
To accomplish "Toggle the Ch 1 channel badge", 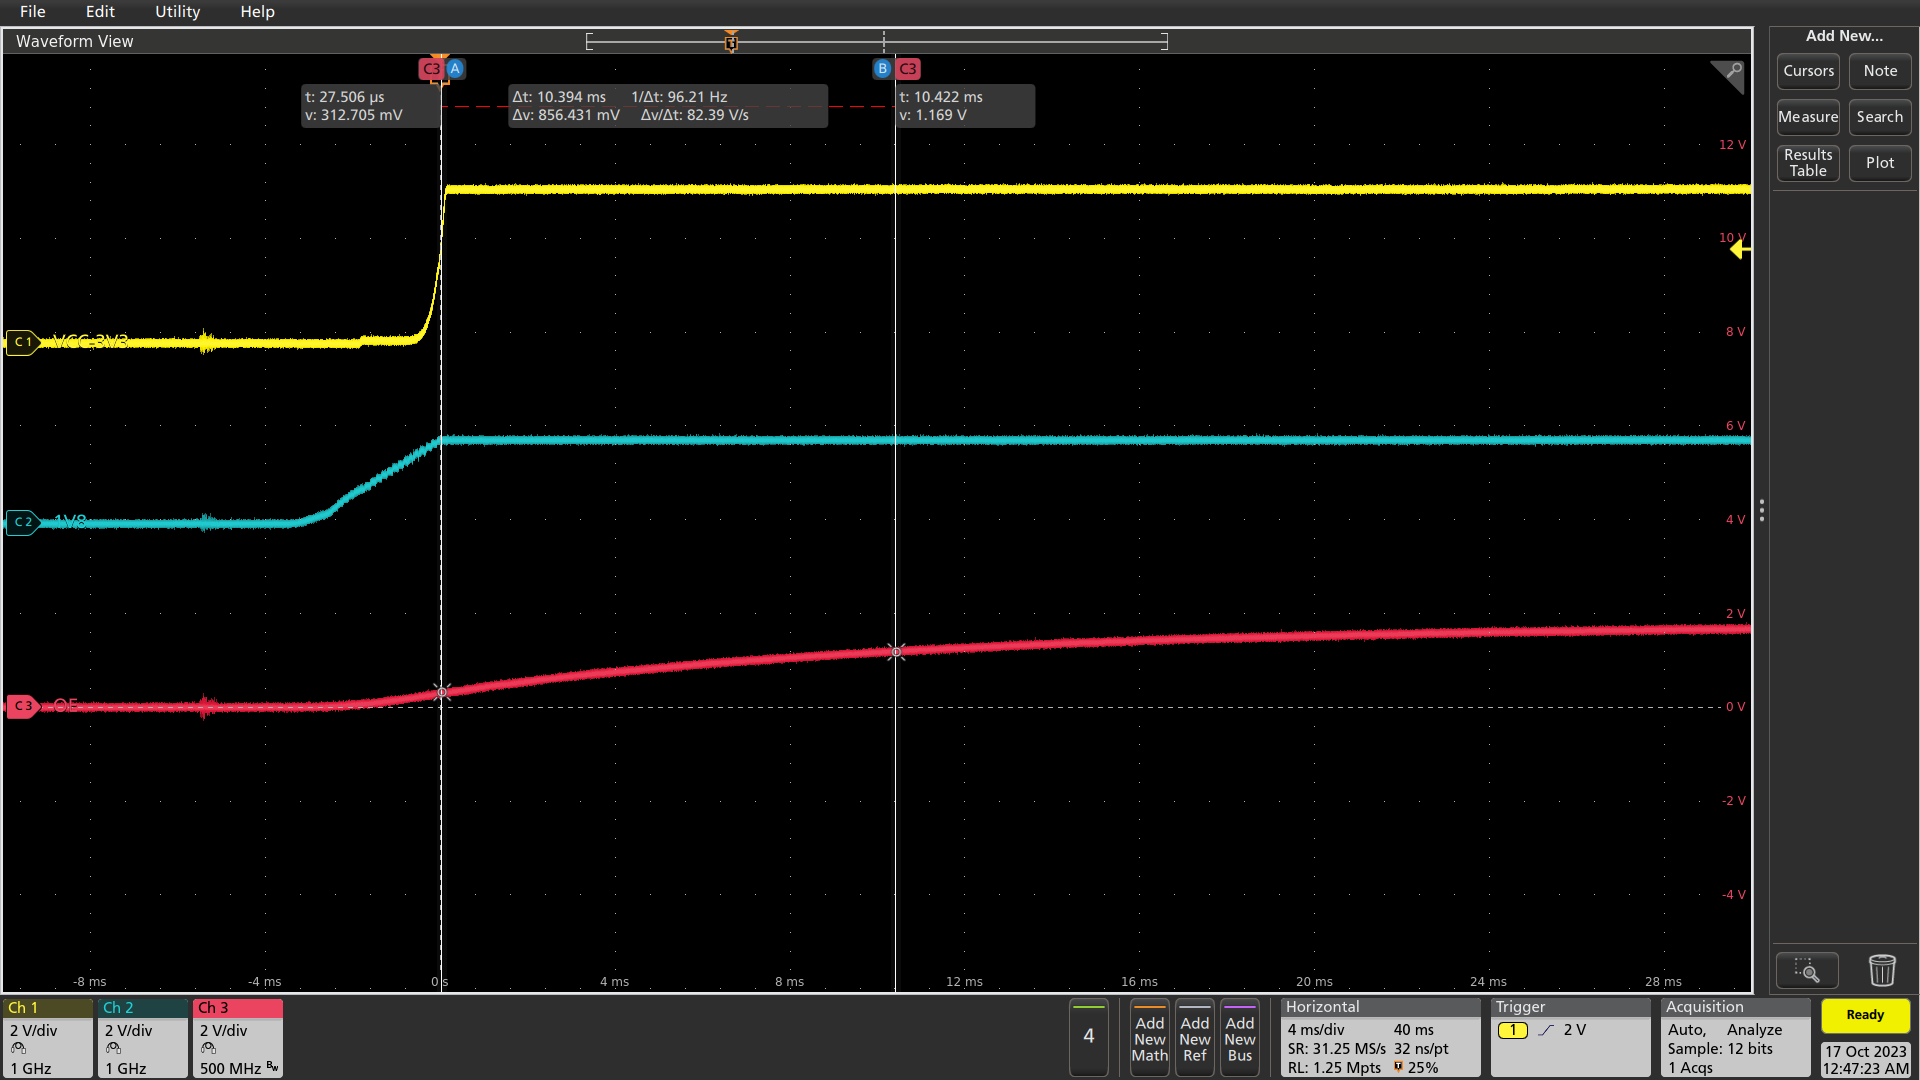I will tap(47, 1037).
